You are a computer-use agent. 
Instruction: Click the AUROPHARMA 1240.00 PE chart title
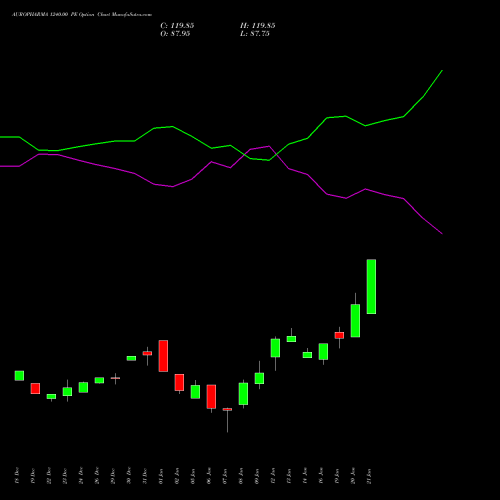tap(82, 15)
